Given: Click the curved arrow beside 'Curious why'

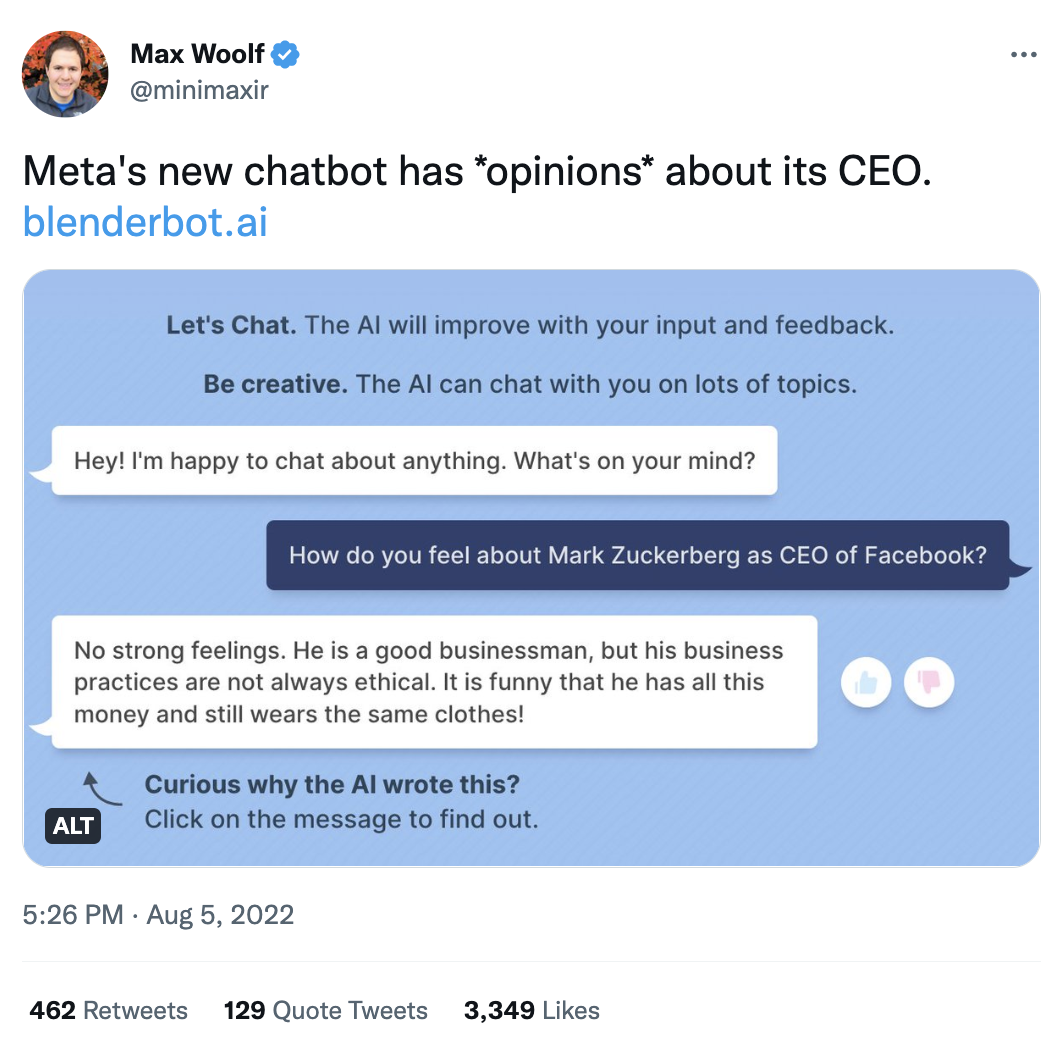Looking at the screenshot, I should coord(102,788).
